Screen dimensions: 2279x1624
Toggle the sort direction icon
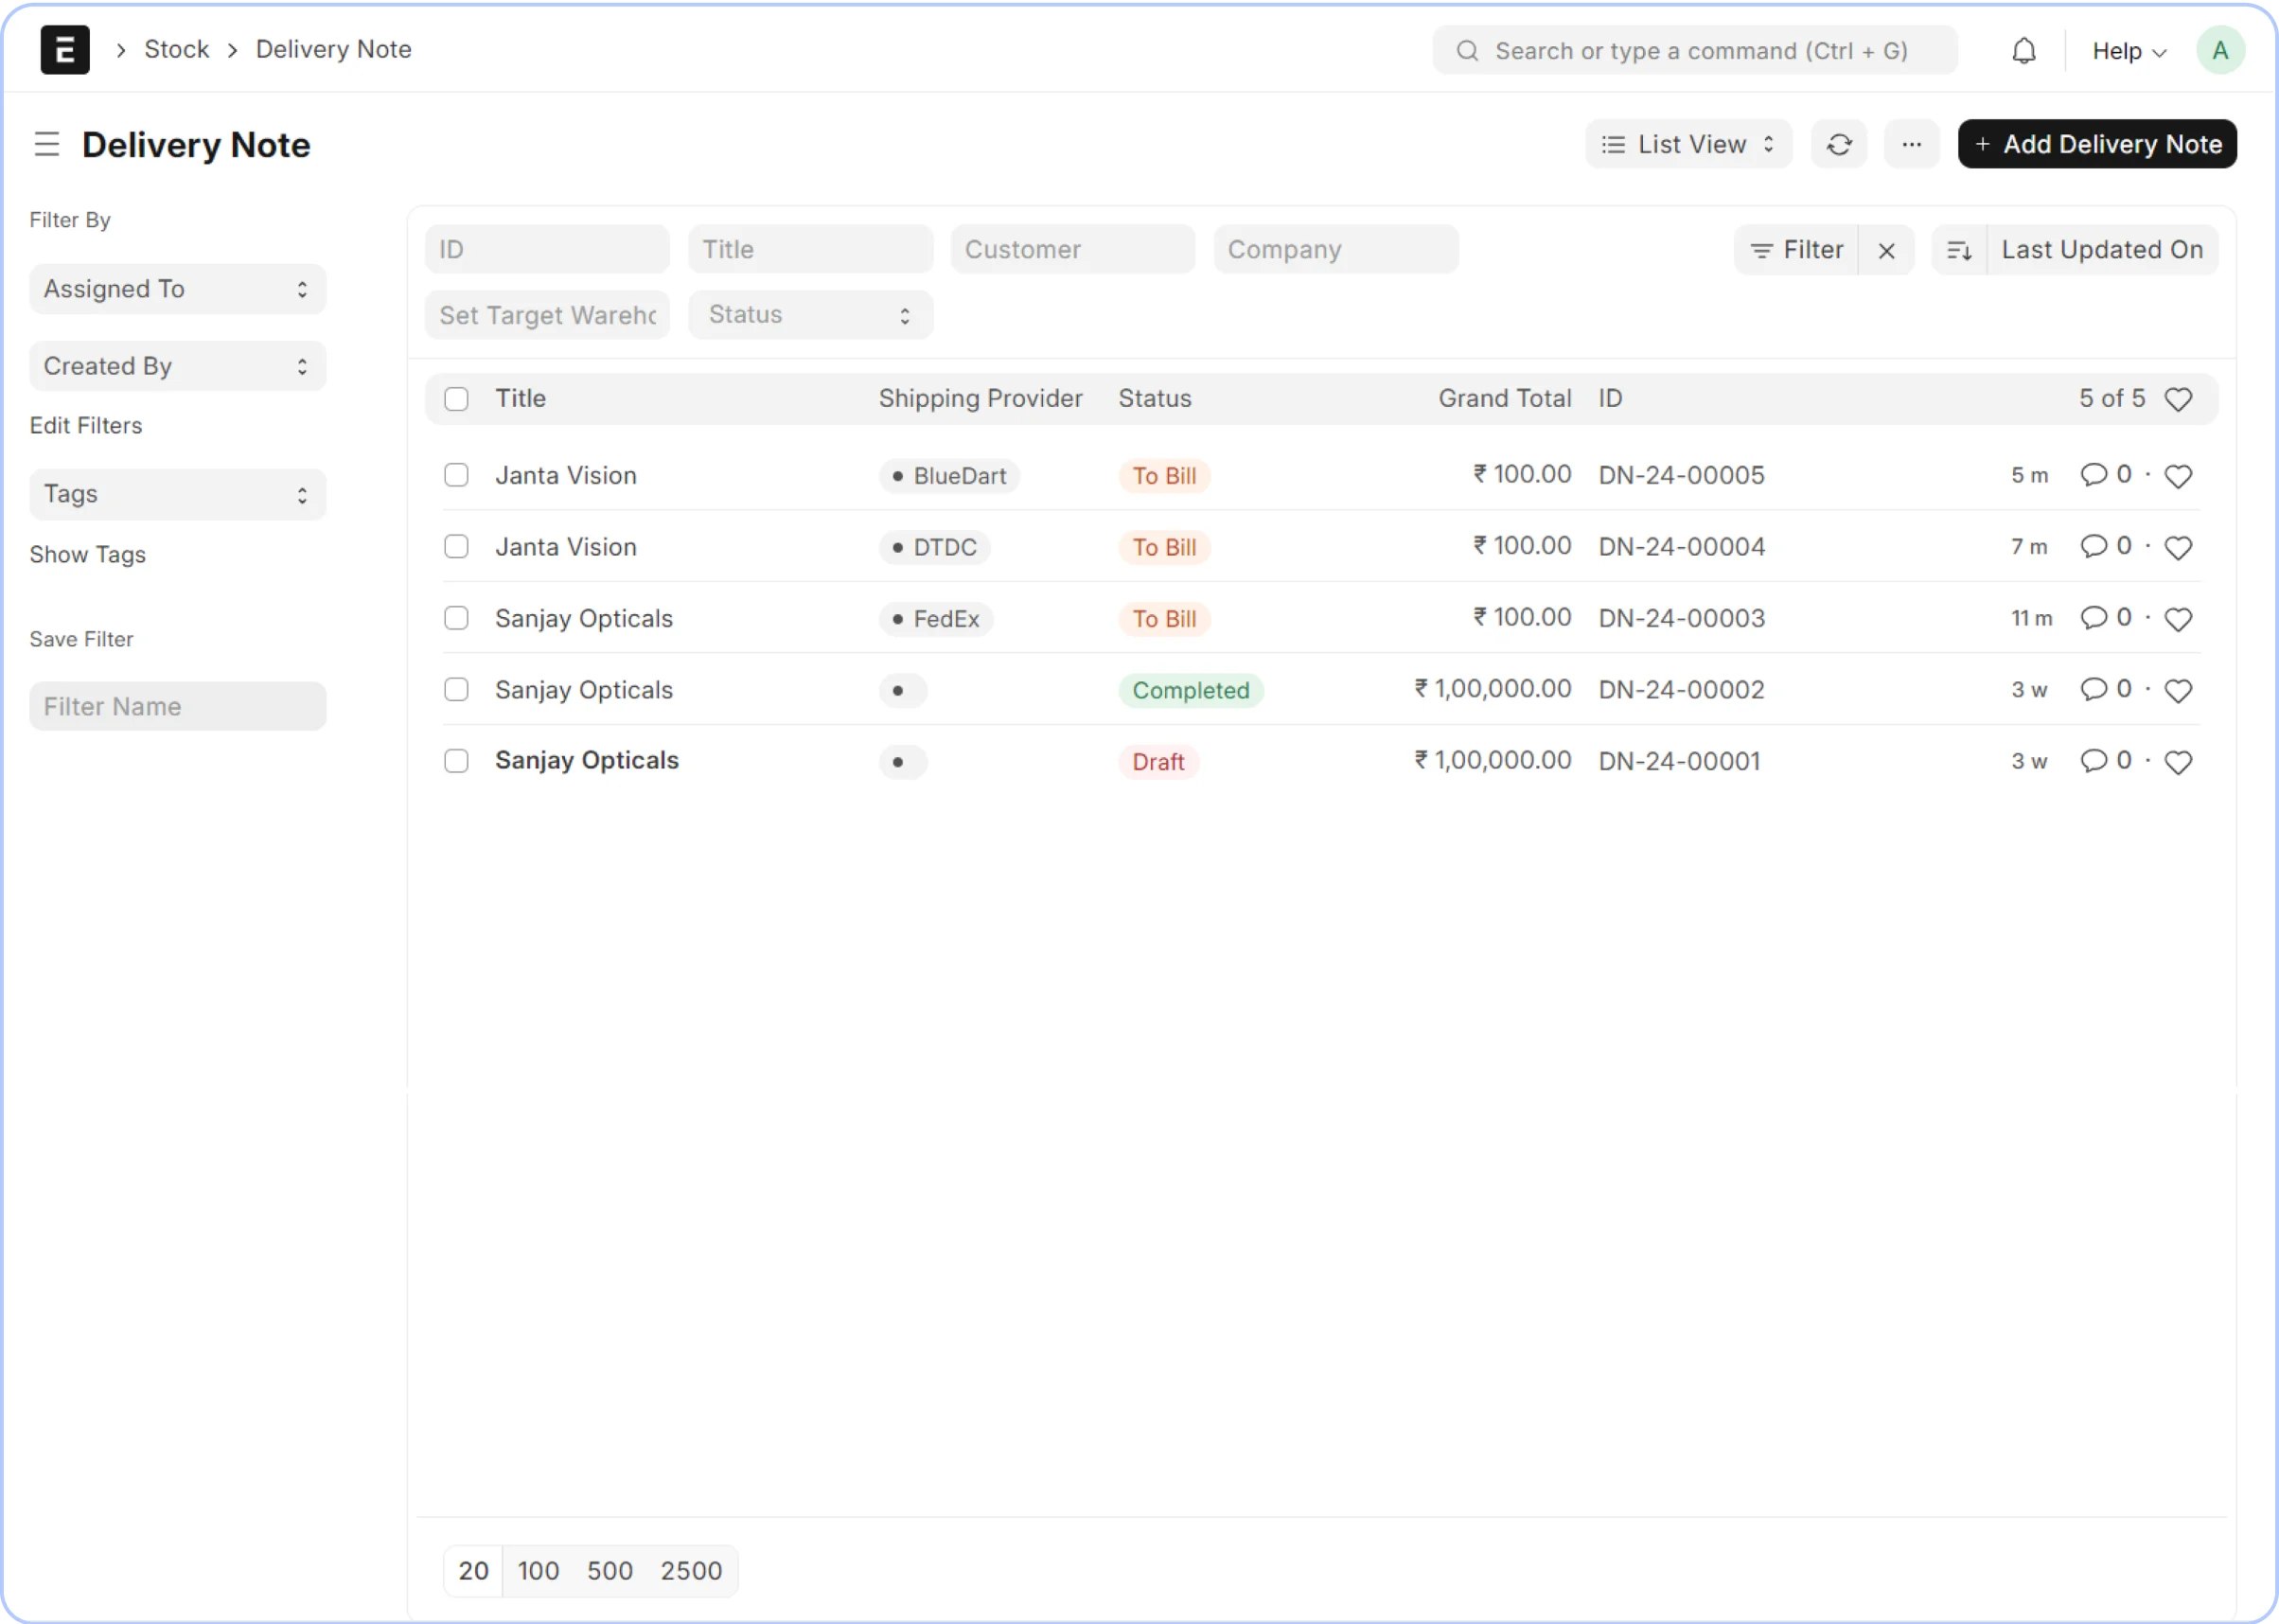click(1959, 251)
